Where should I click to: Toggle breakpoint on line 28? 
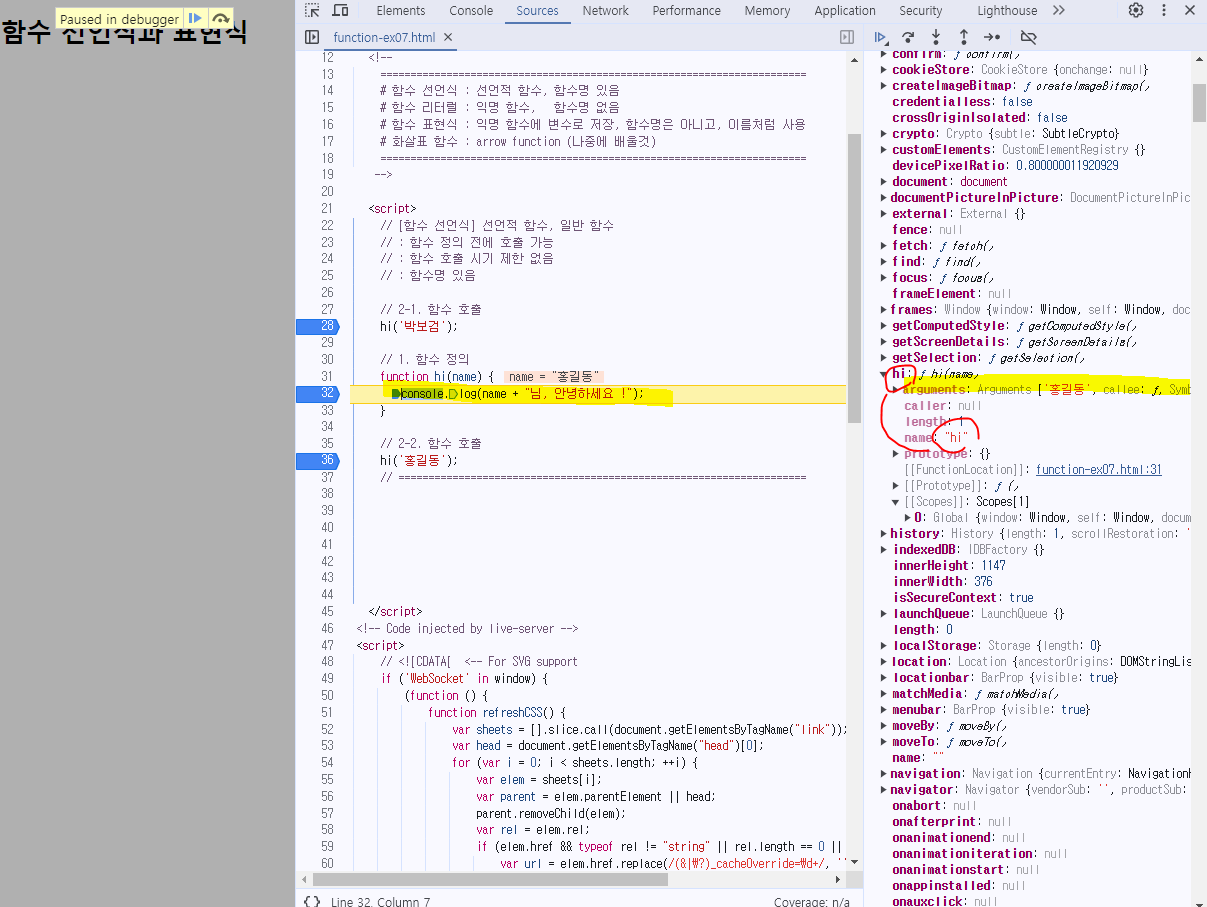pyautogui.click(x=318, y=326)
